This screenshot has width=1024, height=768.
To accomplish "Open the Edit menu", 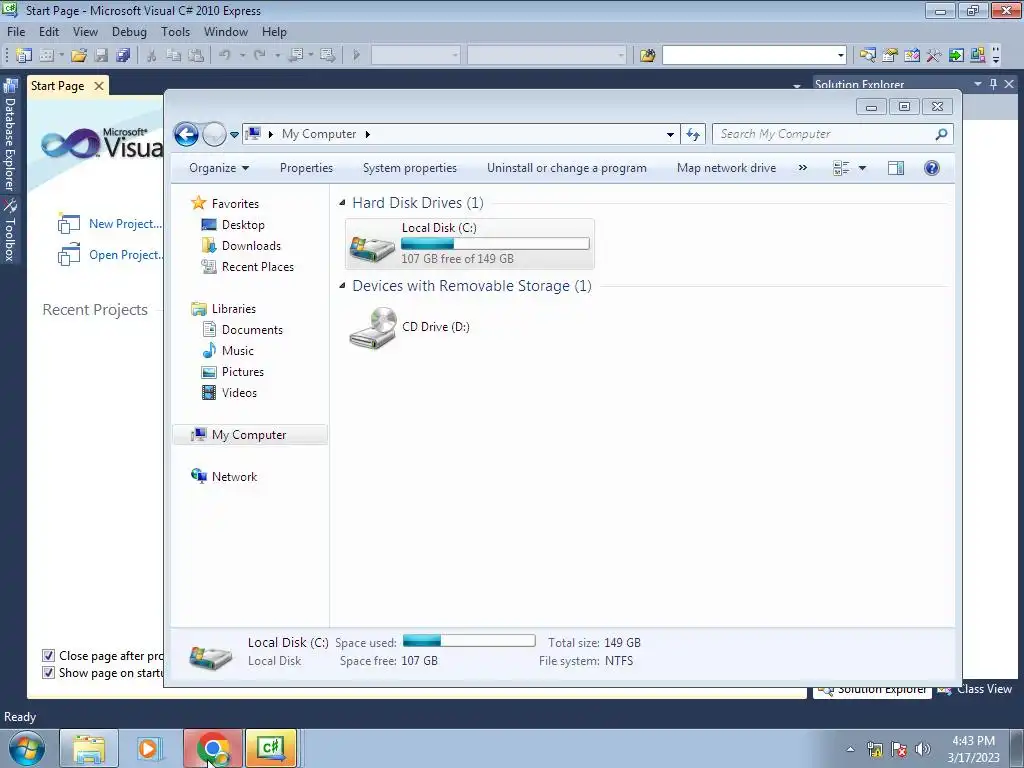I will tap(49, 31).
